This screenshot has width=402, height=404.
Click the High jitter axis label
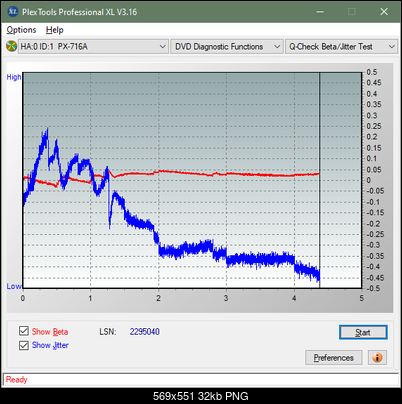14,77
